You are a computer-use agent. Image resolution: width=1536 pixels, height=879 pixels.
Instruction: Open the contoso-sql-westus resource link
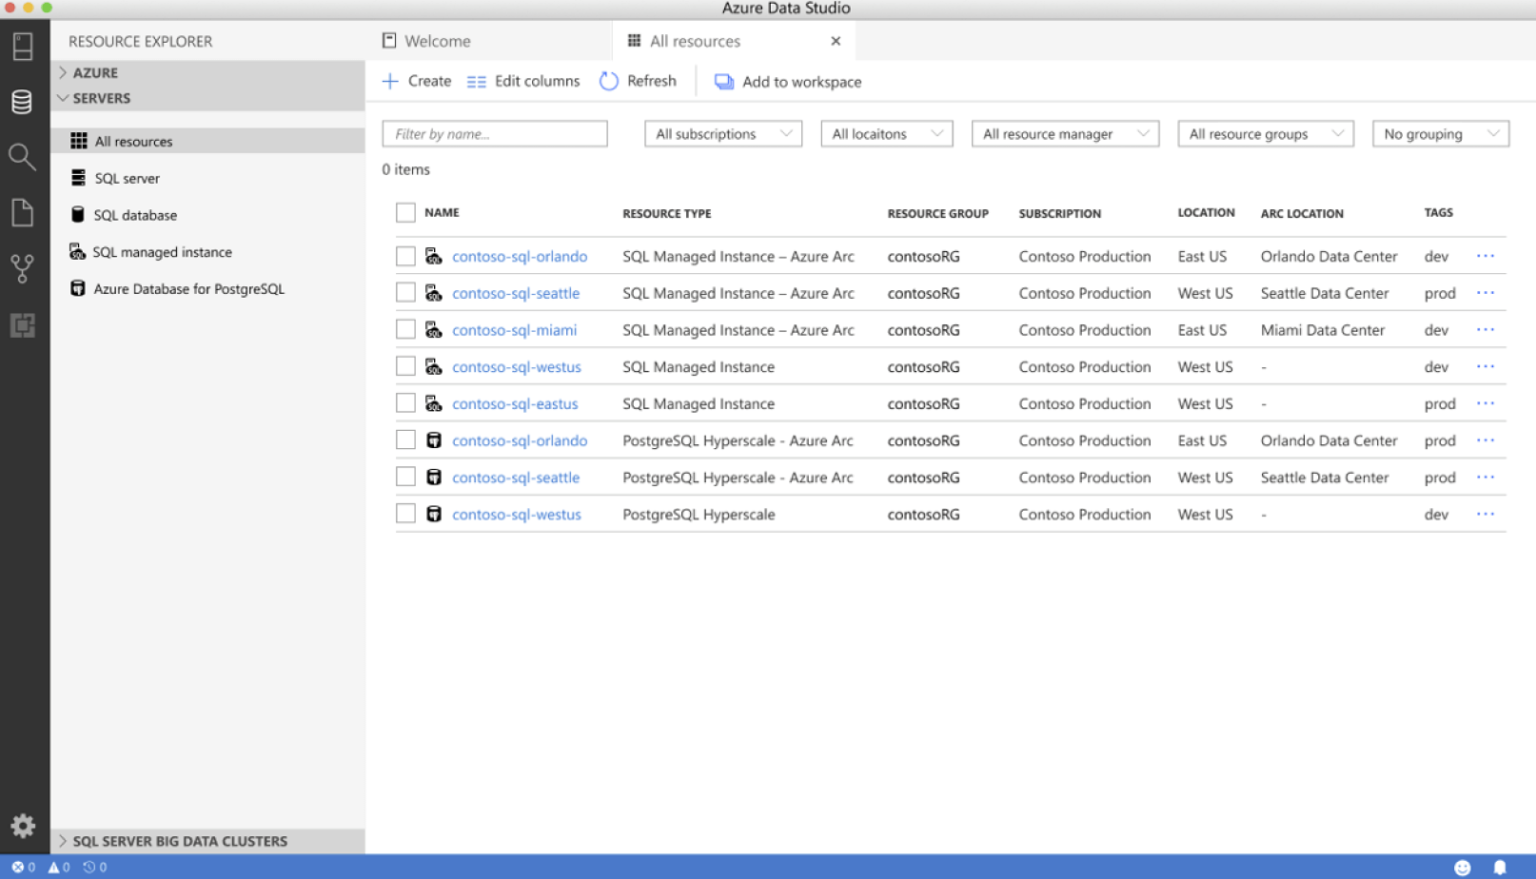(x=517, y=367)
